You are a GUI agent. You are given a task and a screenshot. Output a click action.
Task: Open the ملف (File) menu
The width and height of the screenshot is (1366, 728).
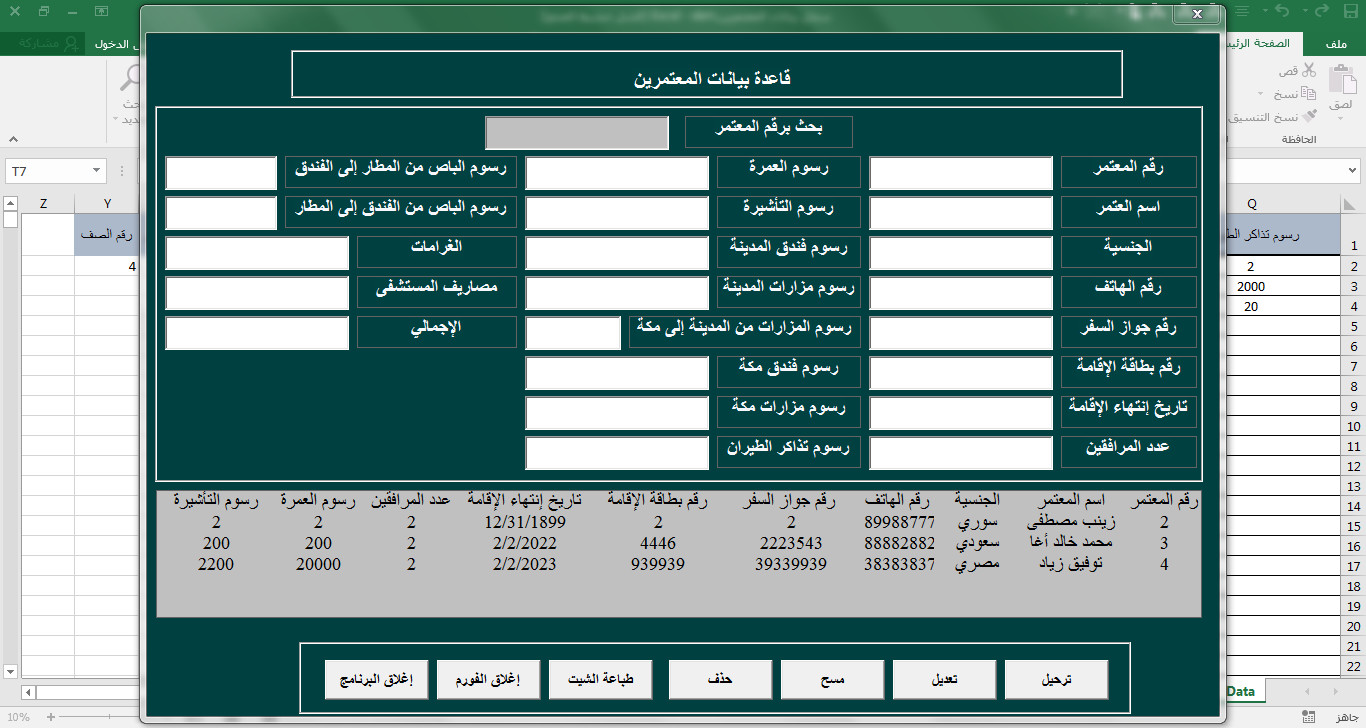pos(1337,44)
